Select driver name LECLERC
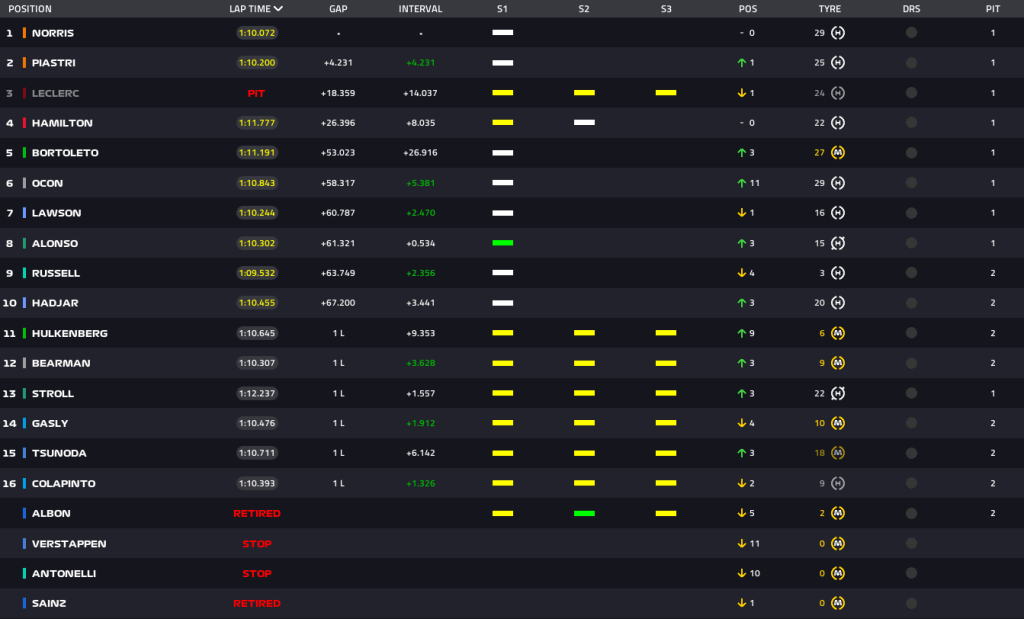The image size is (1024, 619). coord(56,93)
